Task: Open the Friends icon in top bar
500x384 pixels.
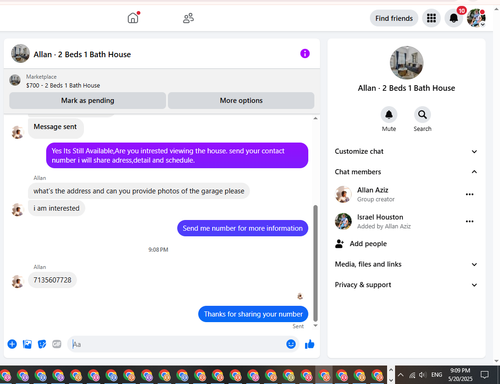Action: 188,18
